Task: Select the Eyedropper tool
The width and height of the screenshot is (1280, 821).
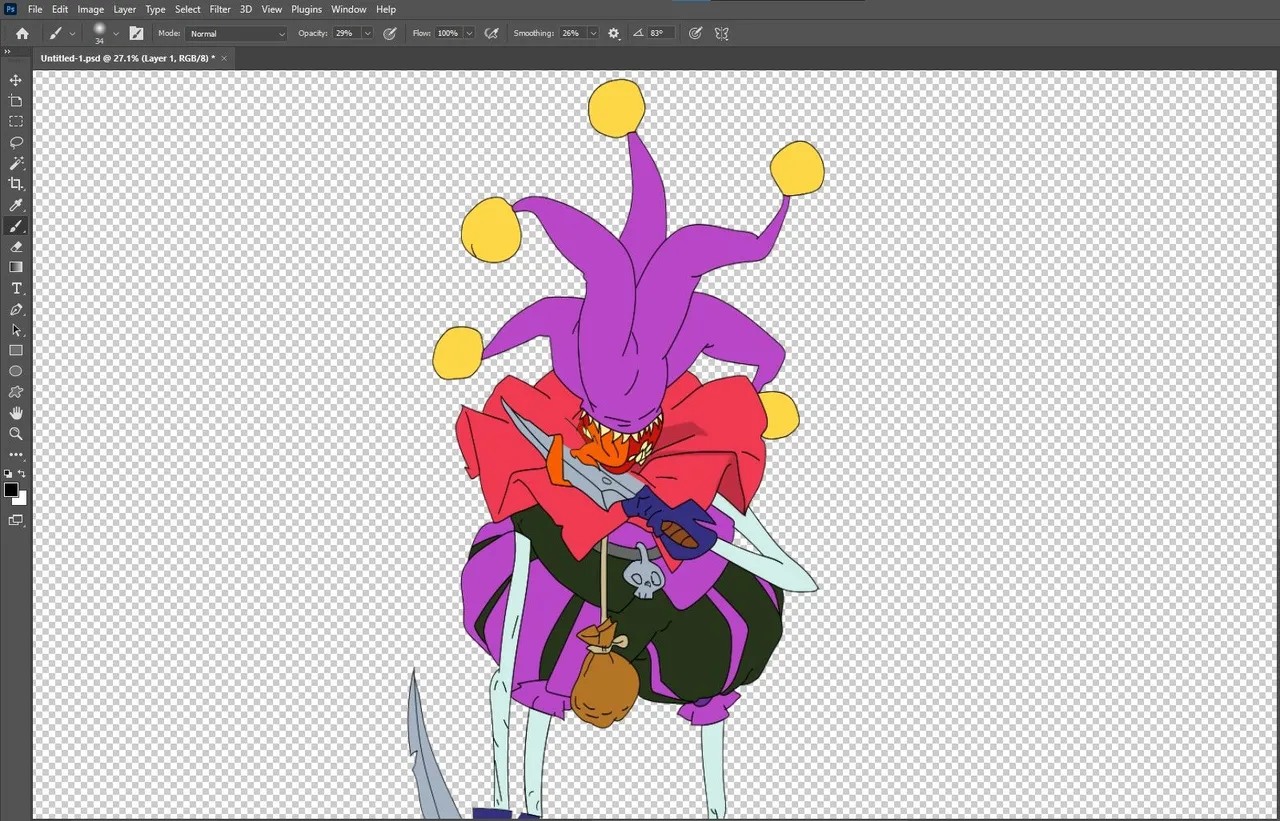Action: click(x=16, y=205)
